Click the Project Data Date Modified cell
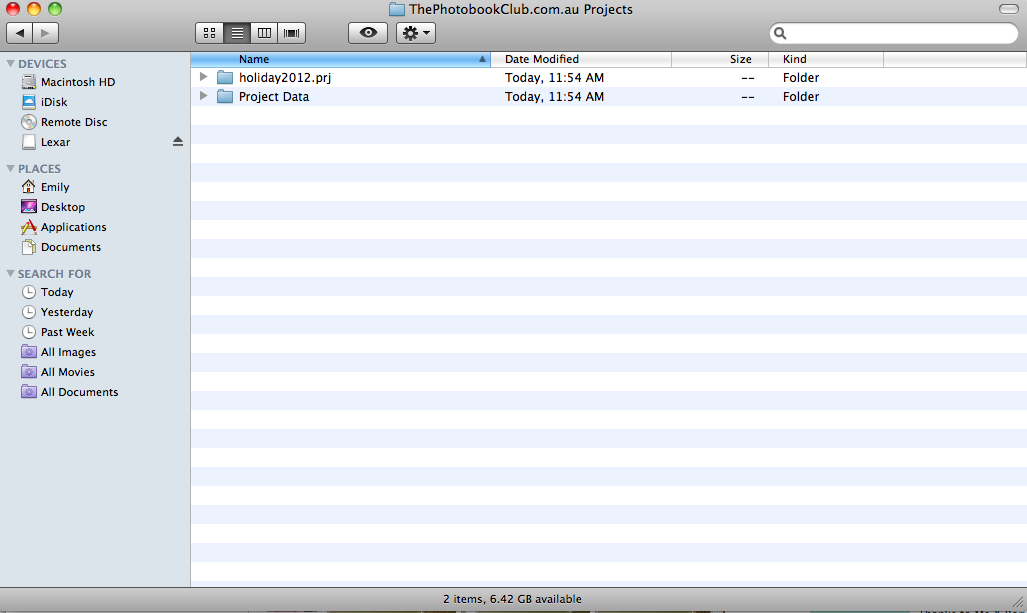 (x=554, y=96)
